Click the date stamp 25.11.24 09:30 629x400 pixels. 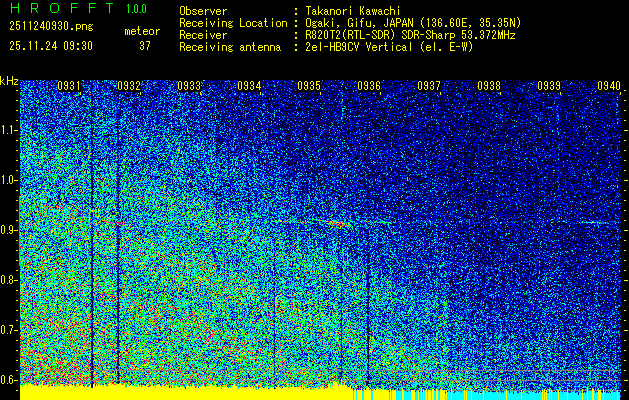(51, 46)
